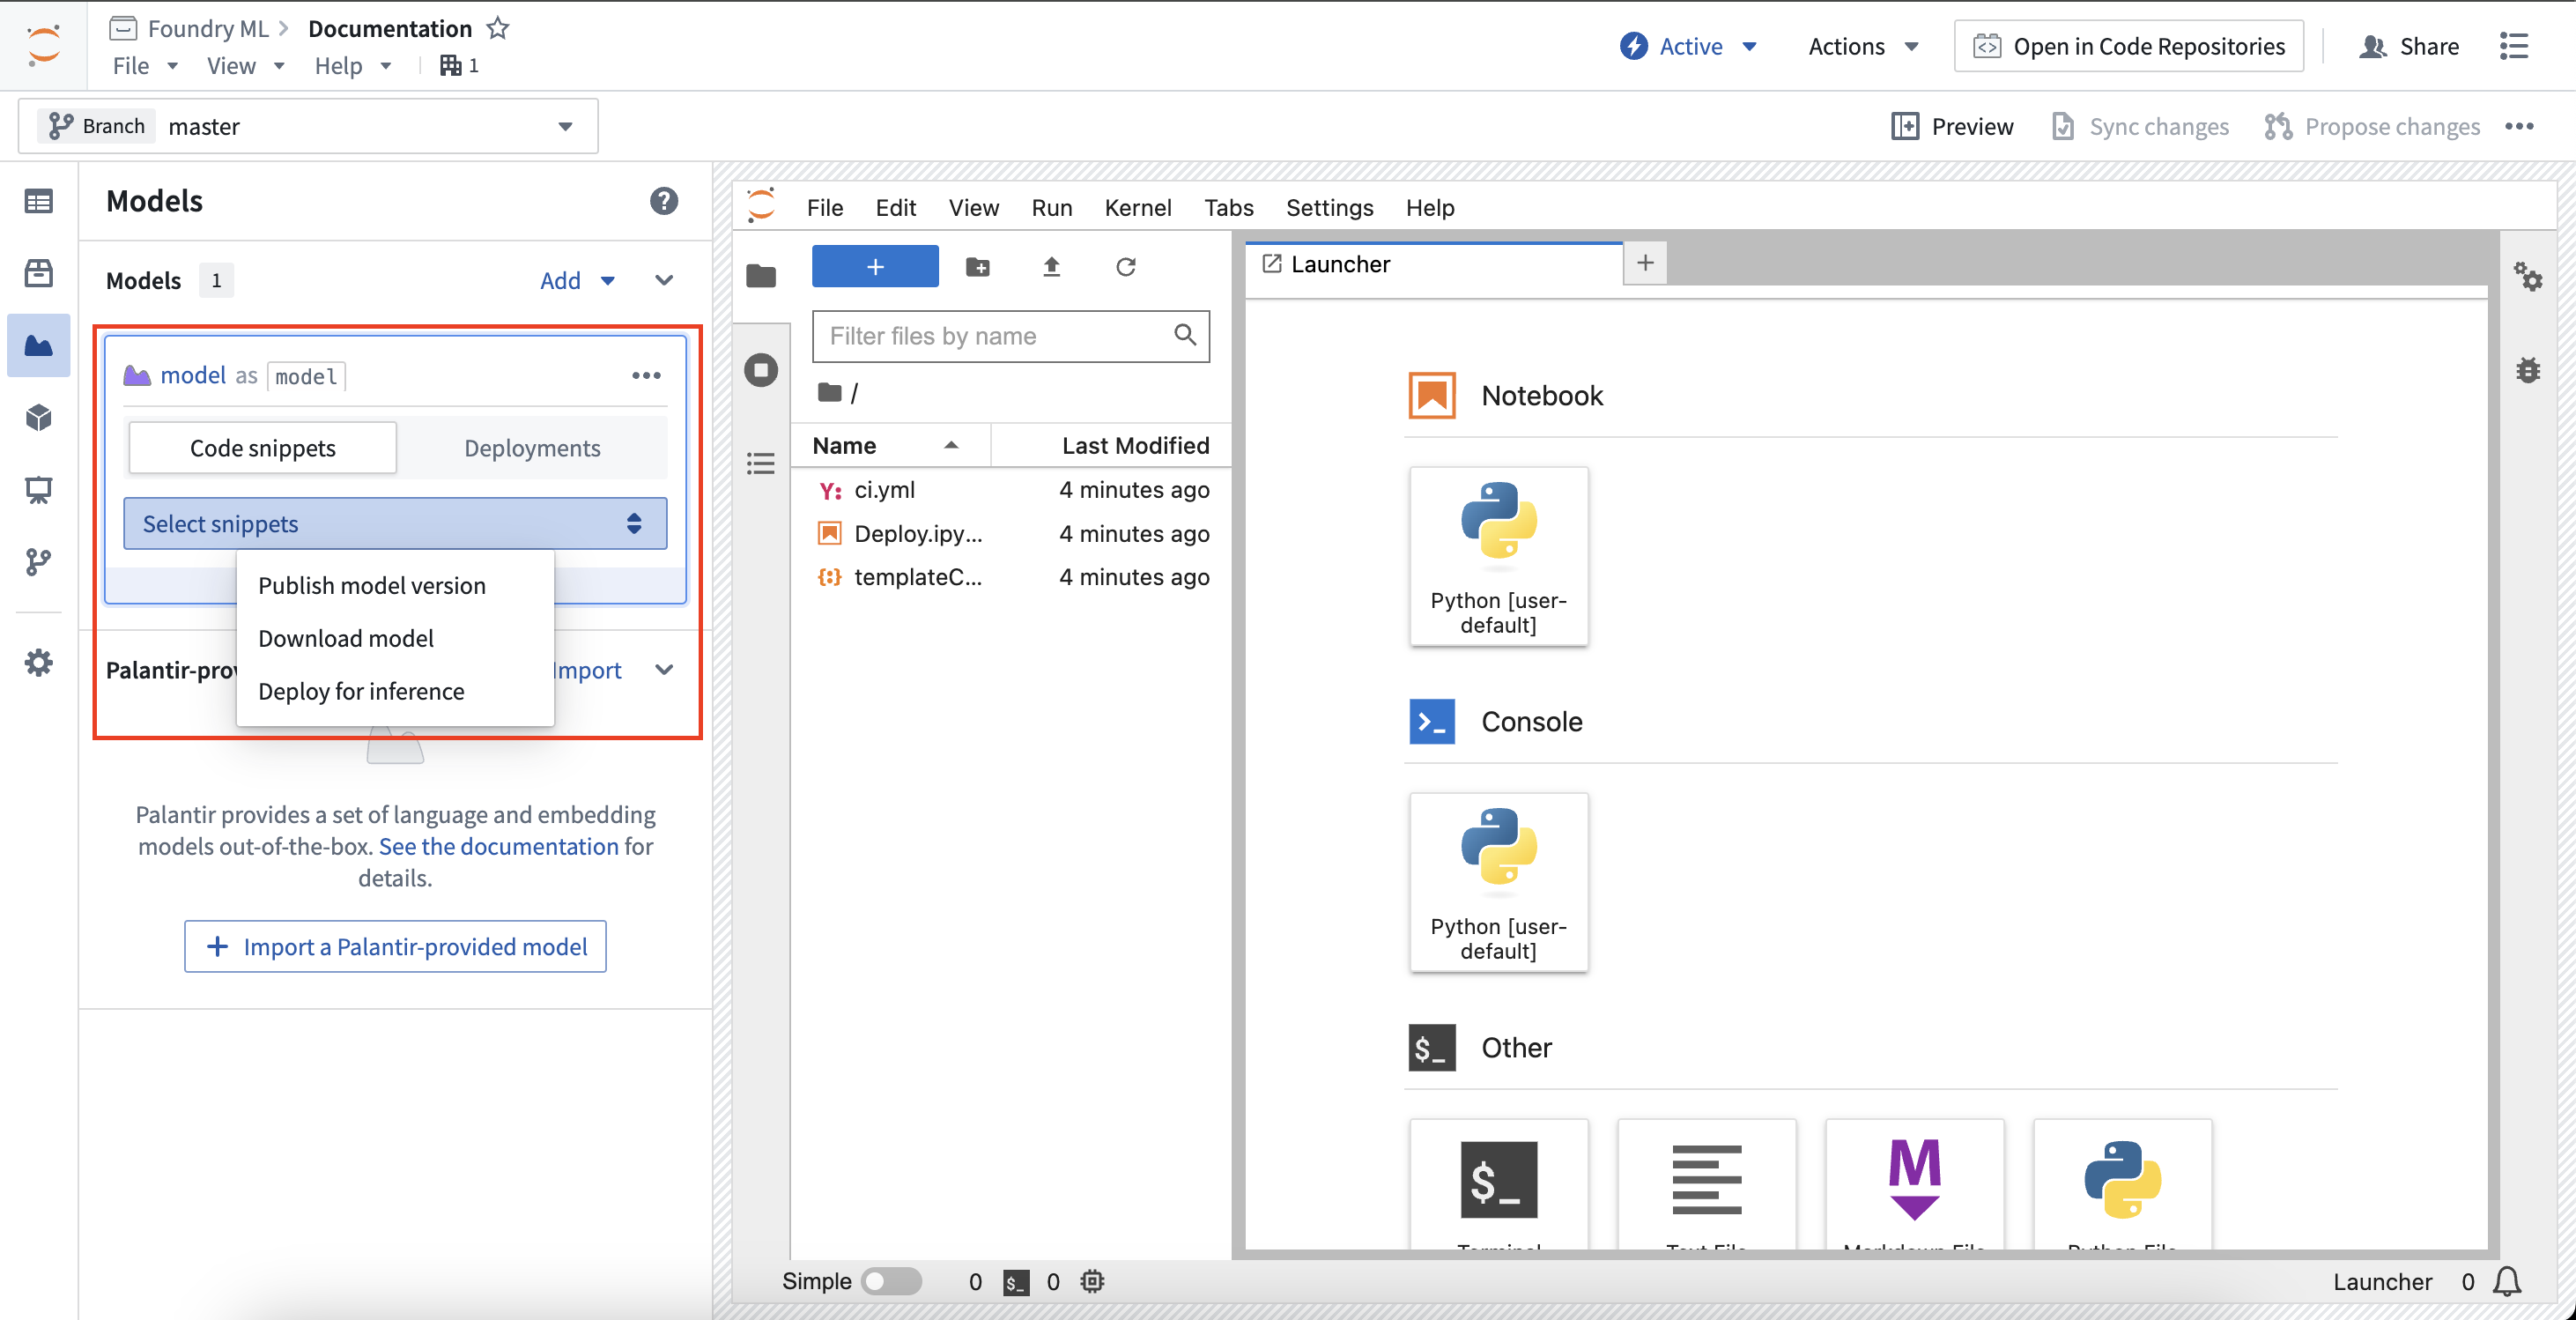
Task: Open the JupyterLab Run menu
Action: (1051, 208)
